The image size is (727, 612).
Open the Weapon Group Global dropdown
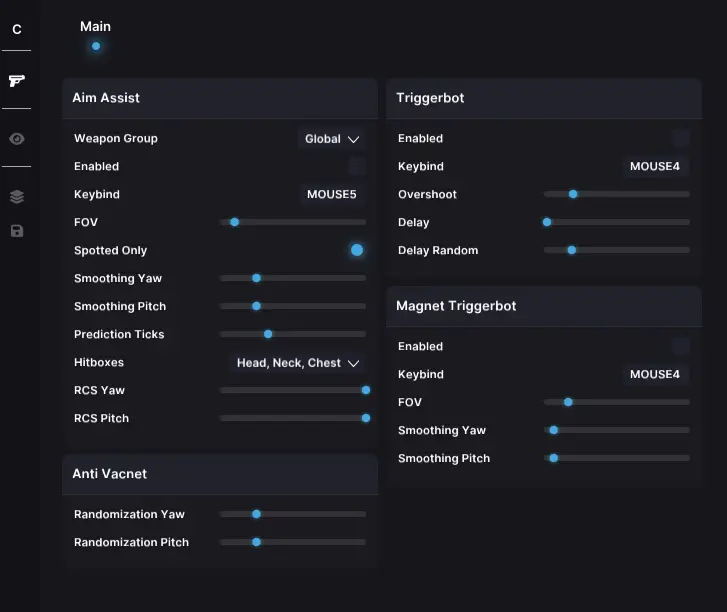332,139
